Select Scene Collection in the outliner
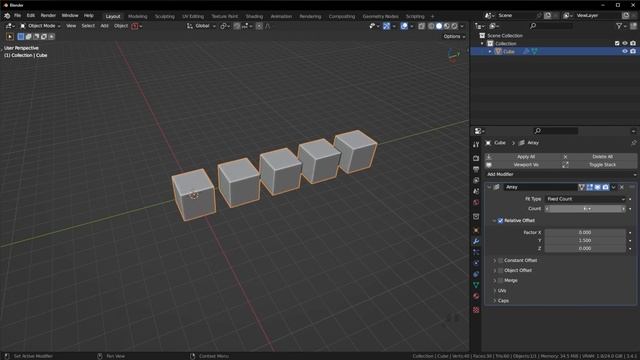The image size is (640, 360). coord(505,36)
